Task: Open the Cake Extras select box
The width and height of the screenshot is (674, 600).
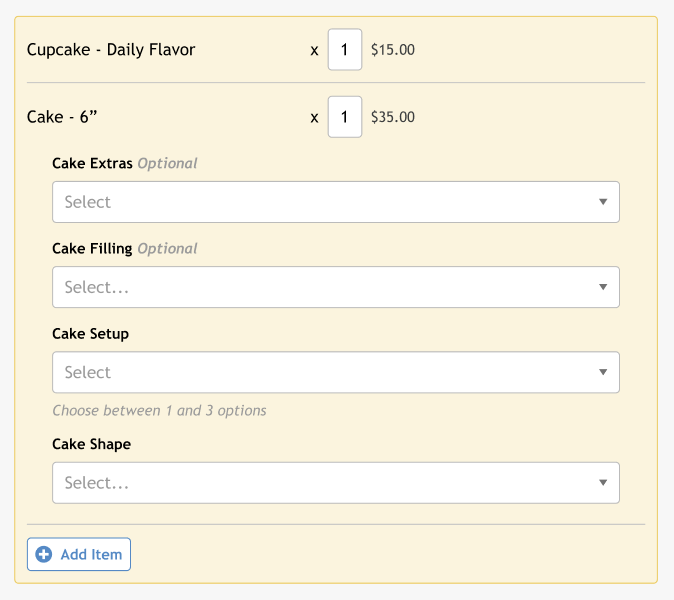Action: coord(336,202)
